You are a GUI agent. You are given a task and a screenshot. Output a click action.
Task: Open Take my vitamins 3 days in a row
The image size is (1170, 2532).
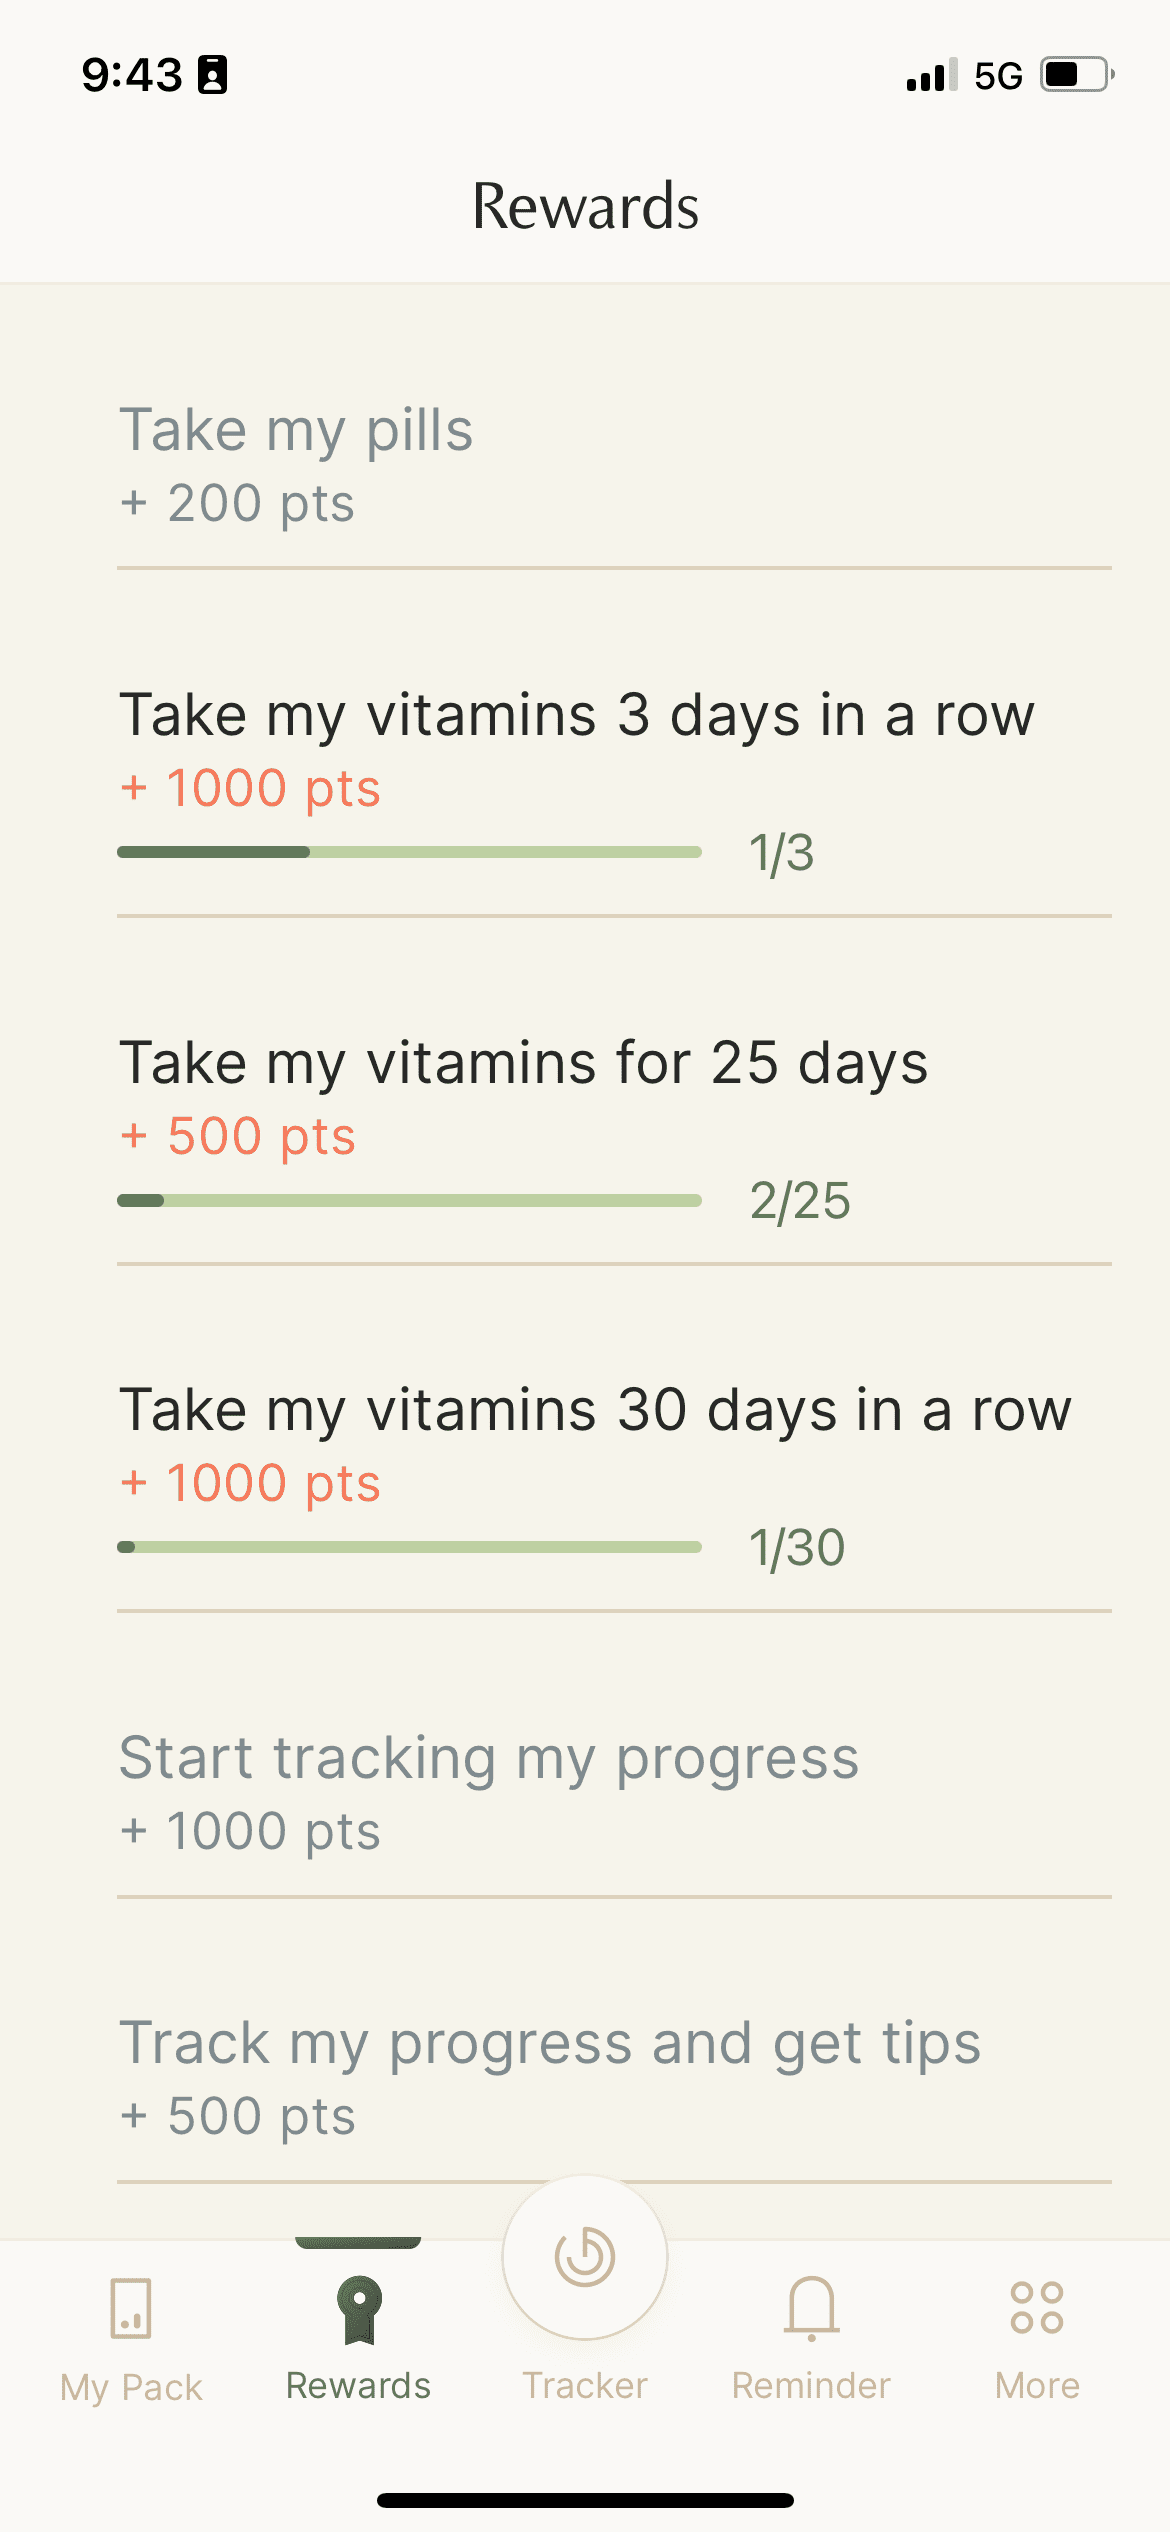tap(614, 780)
